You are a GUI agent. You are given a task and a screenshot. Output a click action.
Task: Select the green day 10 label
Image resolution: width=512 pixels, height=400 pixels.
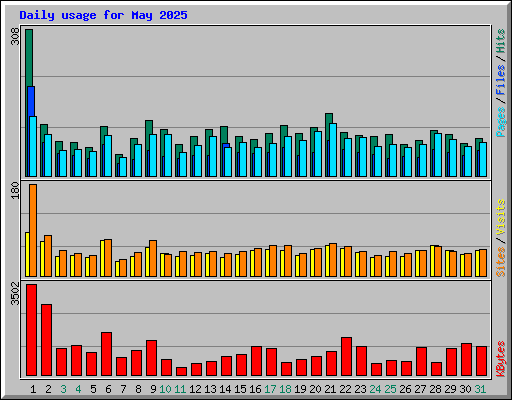pos(165,389)
